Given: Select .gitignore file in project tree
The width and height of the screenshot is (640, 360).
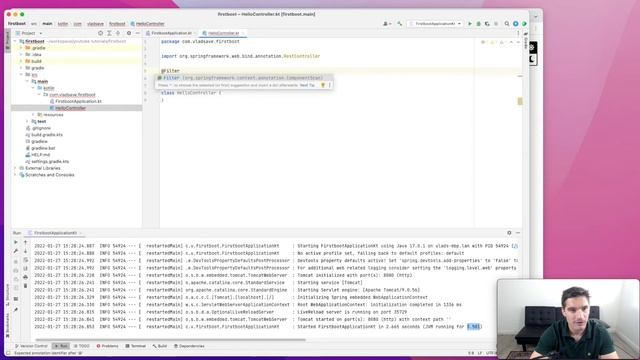Looking at the screenshot, I should click(x=41, y=128).
